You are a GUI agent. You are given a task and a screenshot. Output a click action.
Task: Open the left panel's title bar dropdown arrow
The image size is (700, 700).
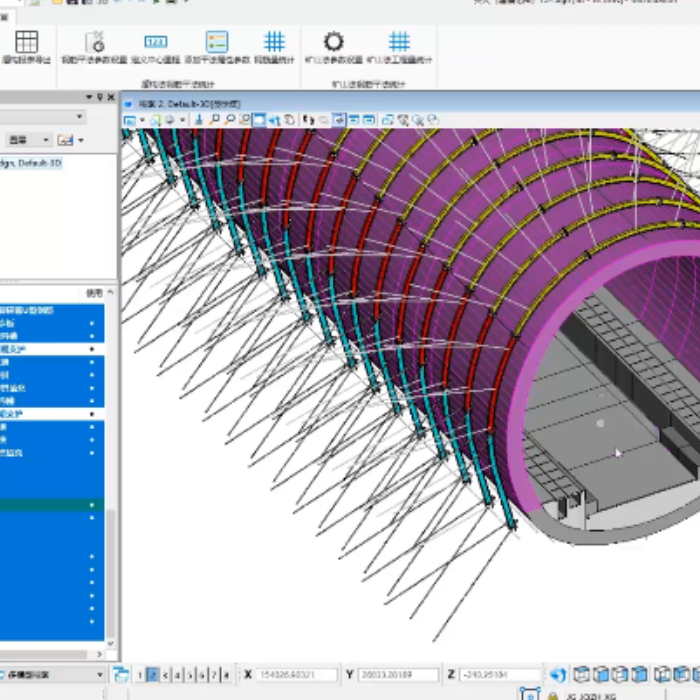click(x=89, y=97)
